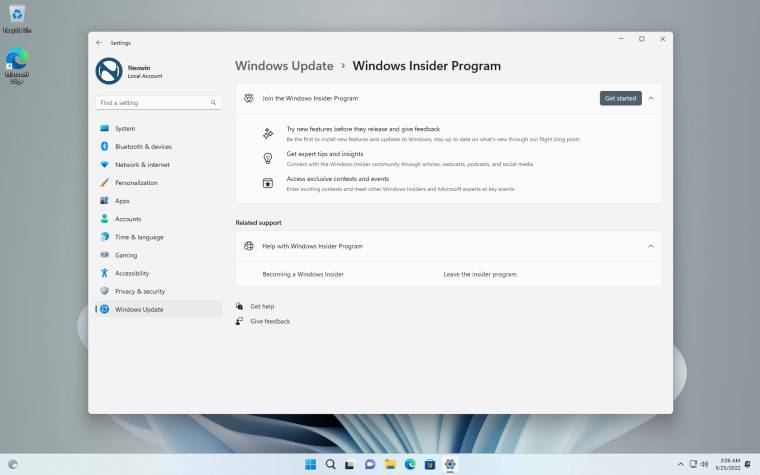Go to Time & language settings
The image size is (760, 475).
[x=158, y=237]
